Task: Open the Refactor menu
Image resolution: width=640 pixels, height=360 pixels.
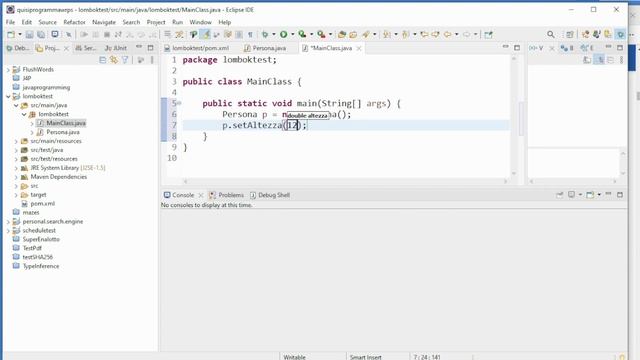Action: point(74,22)
